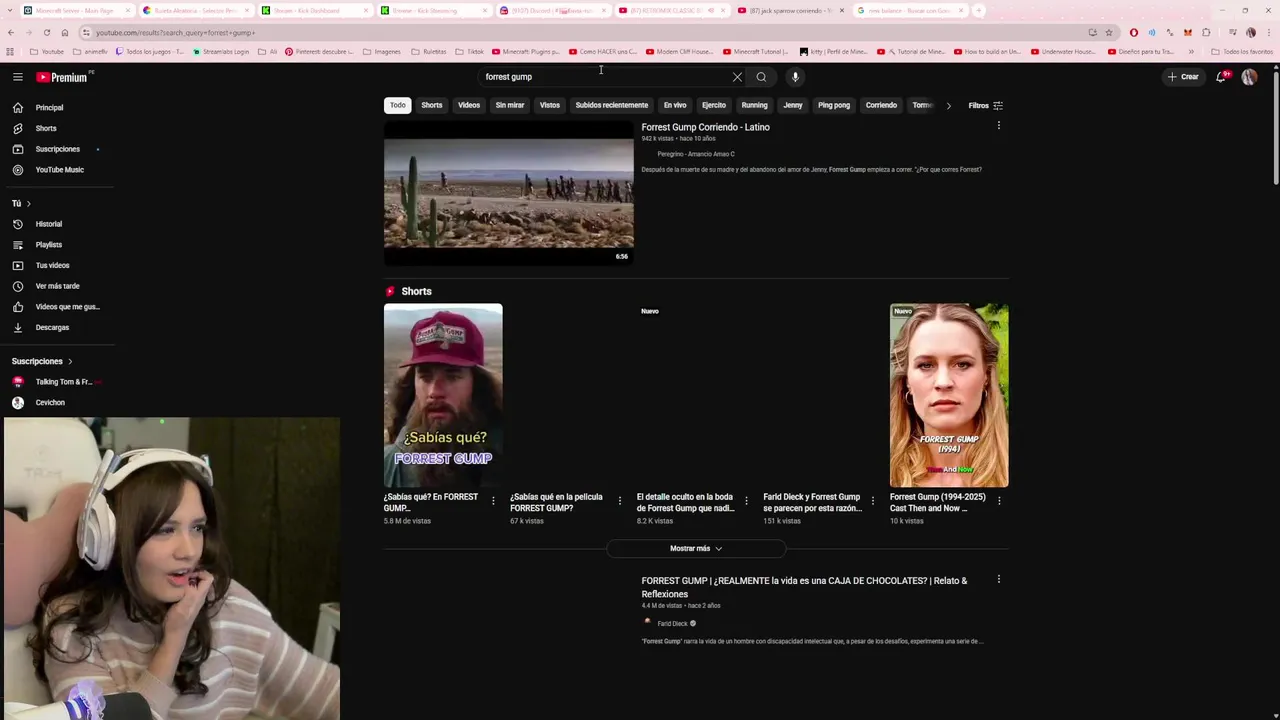1280x720 pixels.
Task: Open Peregrino - Amancio Amao C channel
Action: point(696,154)
